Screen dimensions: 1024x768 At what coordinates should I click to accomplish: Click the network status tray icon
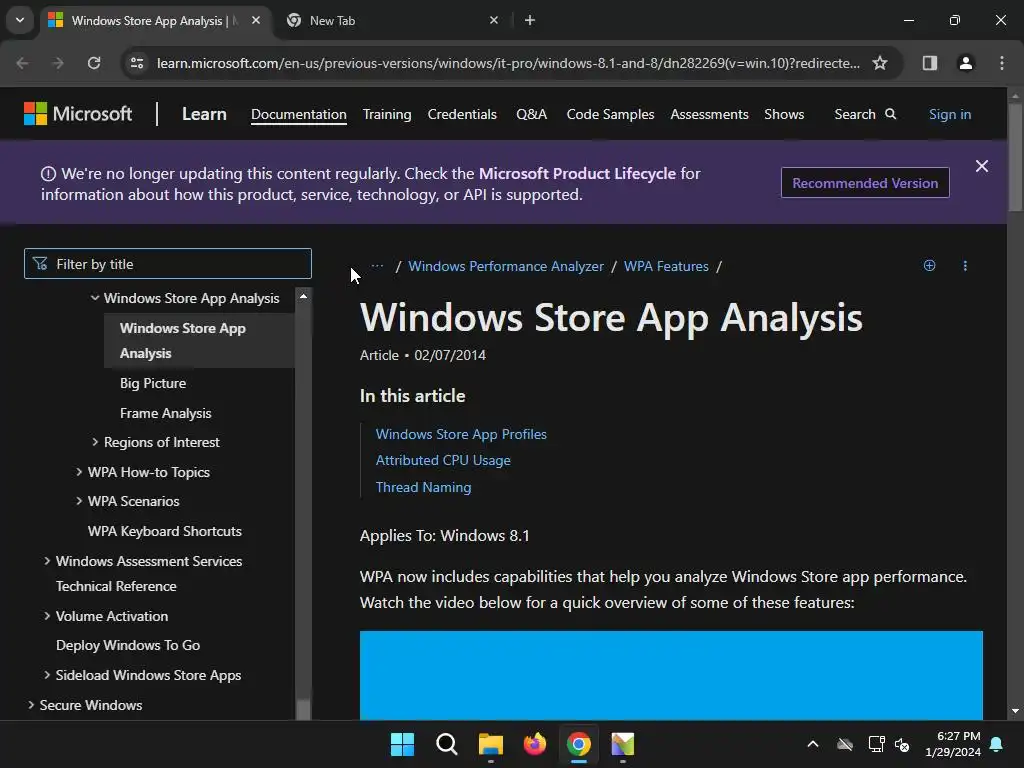pos(876,744)
